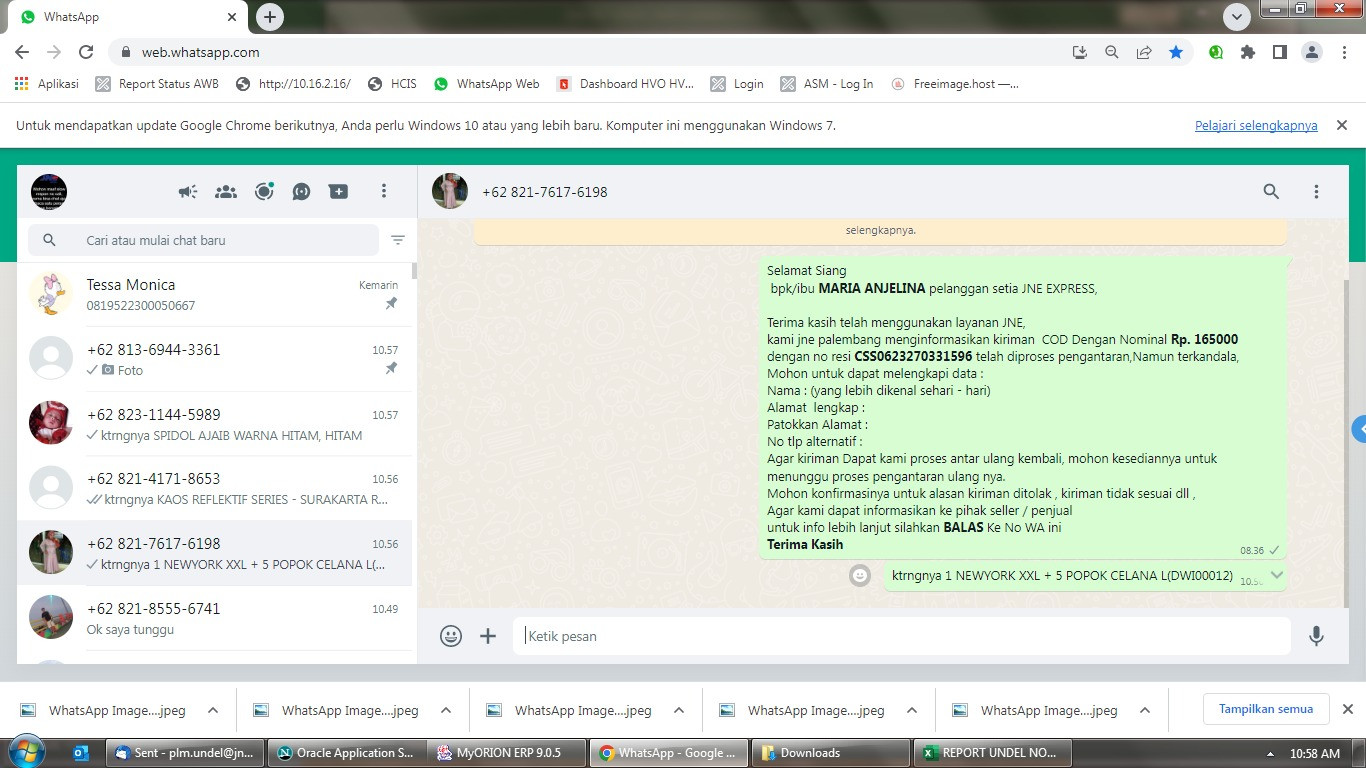
Task: Click the browser back arrow
Action: pos(22,52)
